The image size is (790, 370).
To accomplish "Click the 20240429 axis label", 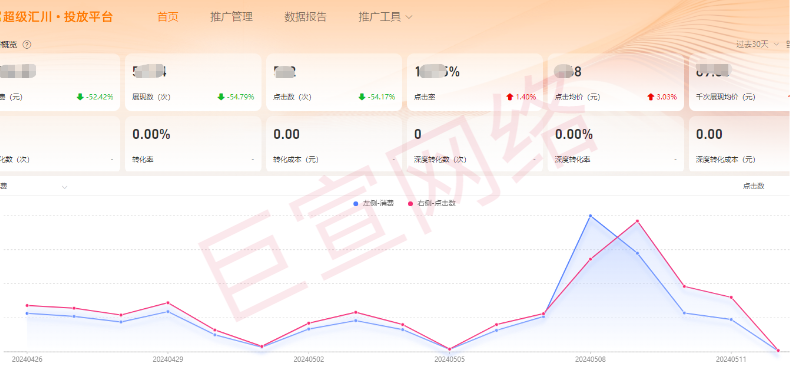I will point(167,360).
